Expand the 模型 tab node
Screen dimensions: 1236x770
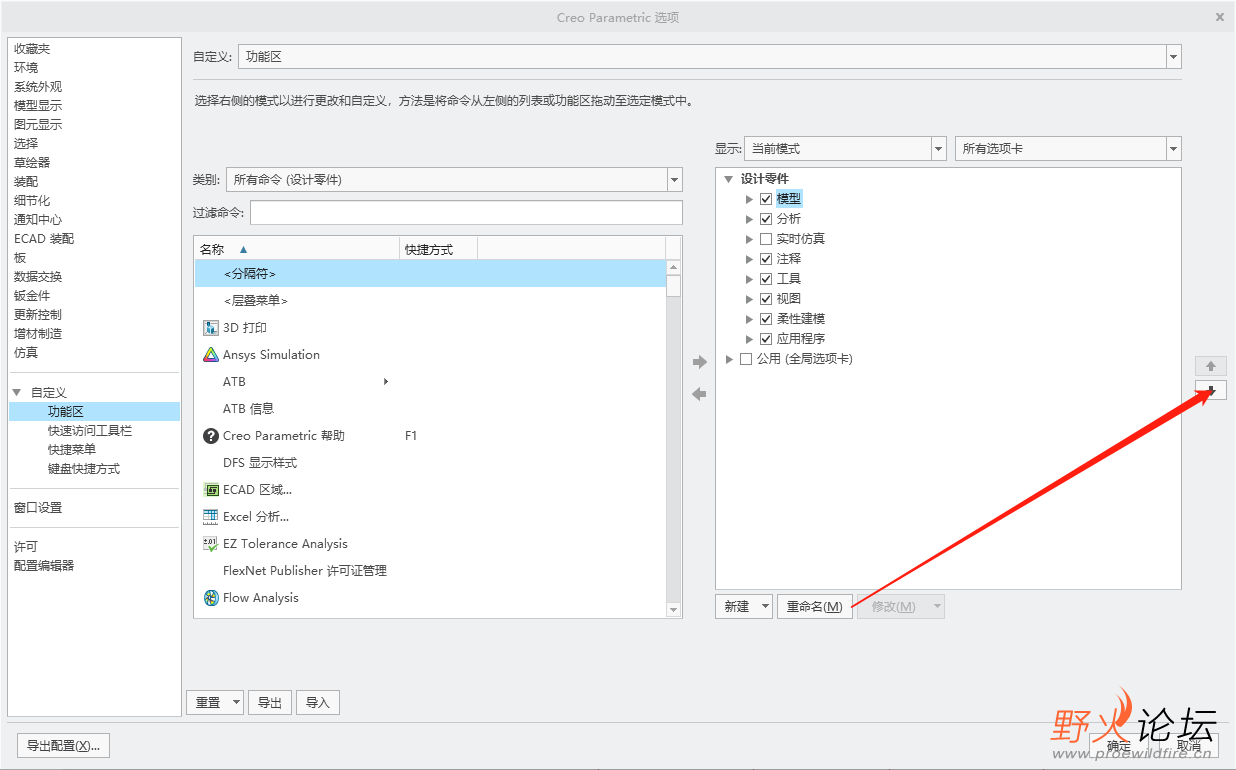coord(749,199)
